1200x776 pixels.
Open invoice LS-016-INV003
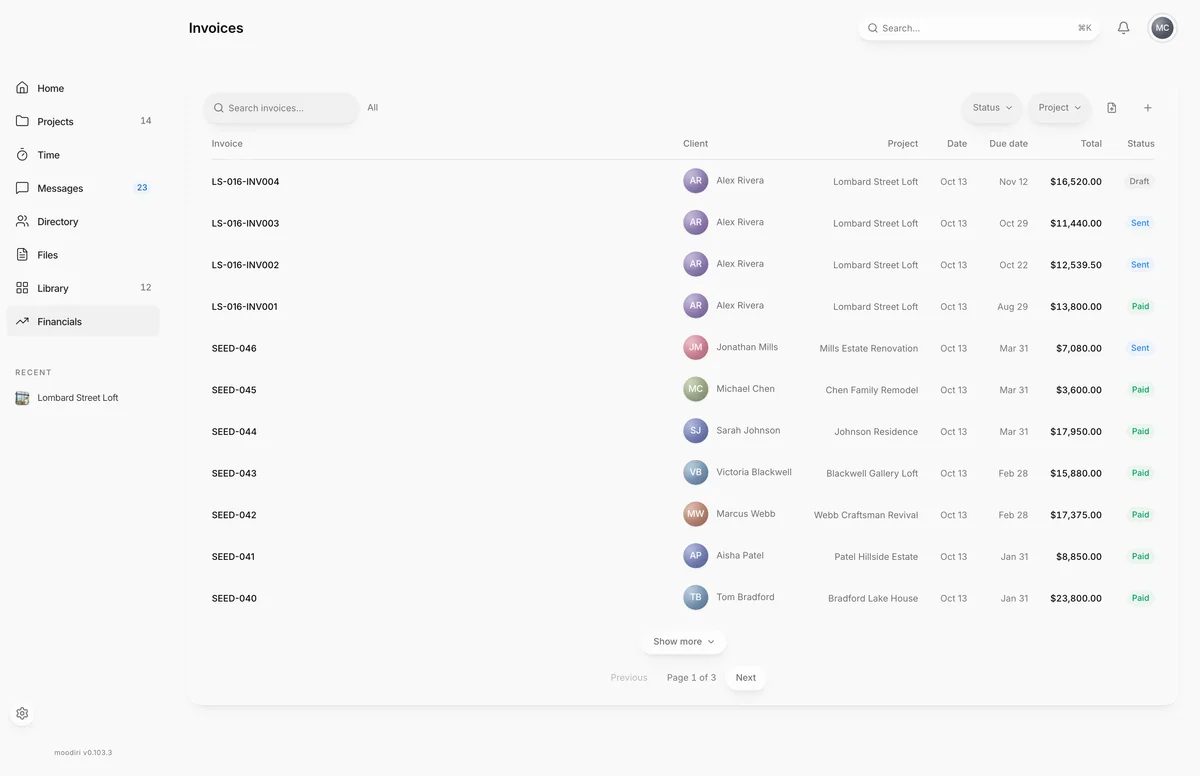point(245,224)
